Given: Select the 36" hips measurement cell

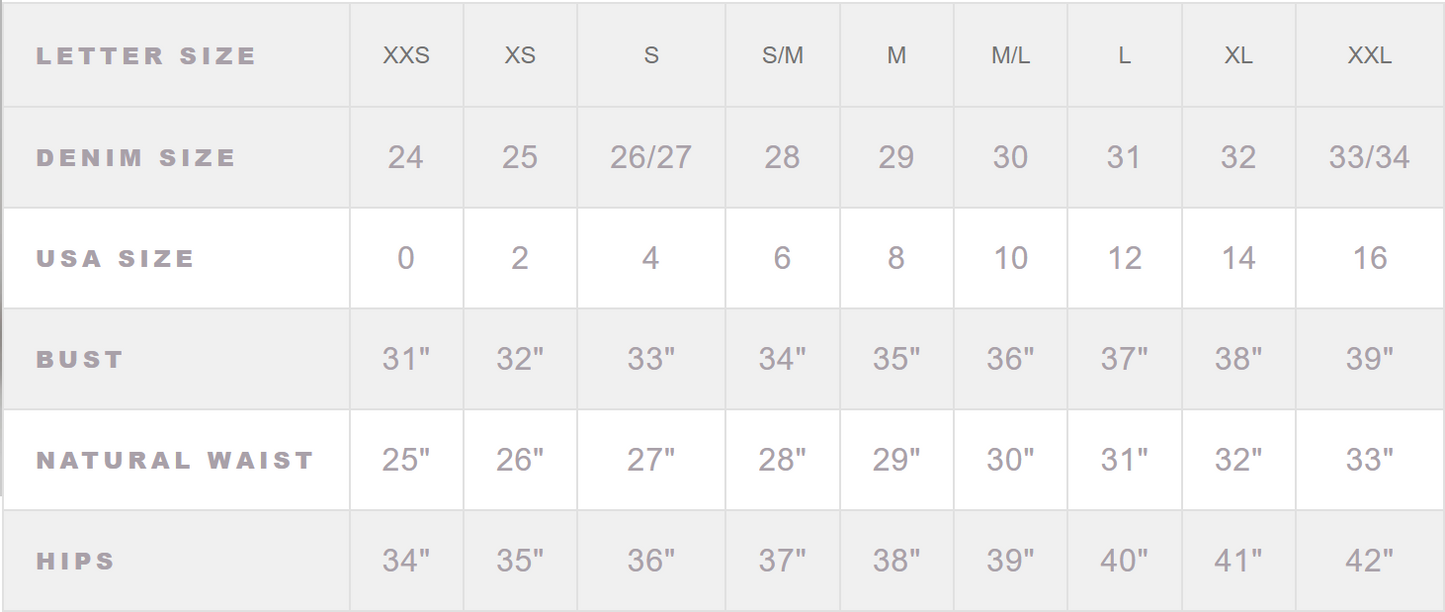Looking at the screenshot, I should click(651, 561).
